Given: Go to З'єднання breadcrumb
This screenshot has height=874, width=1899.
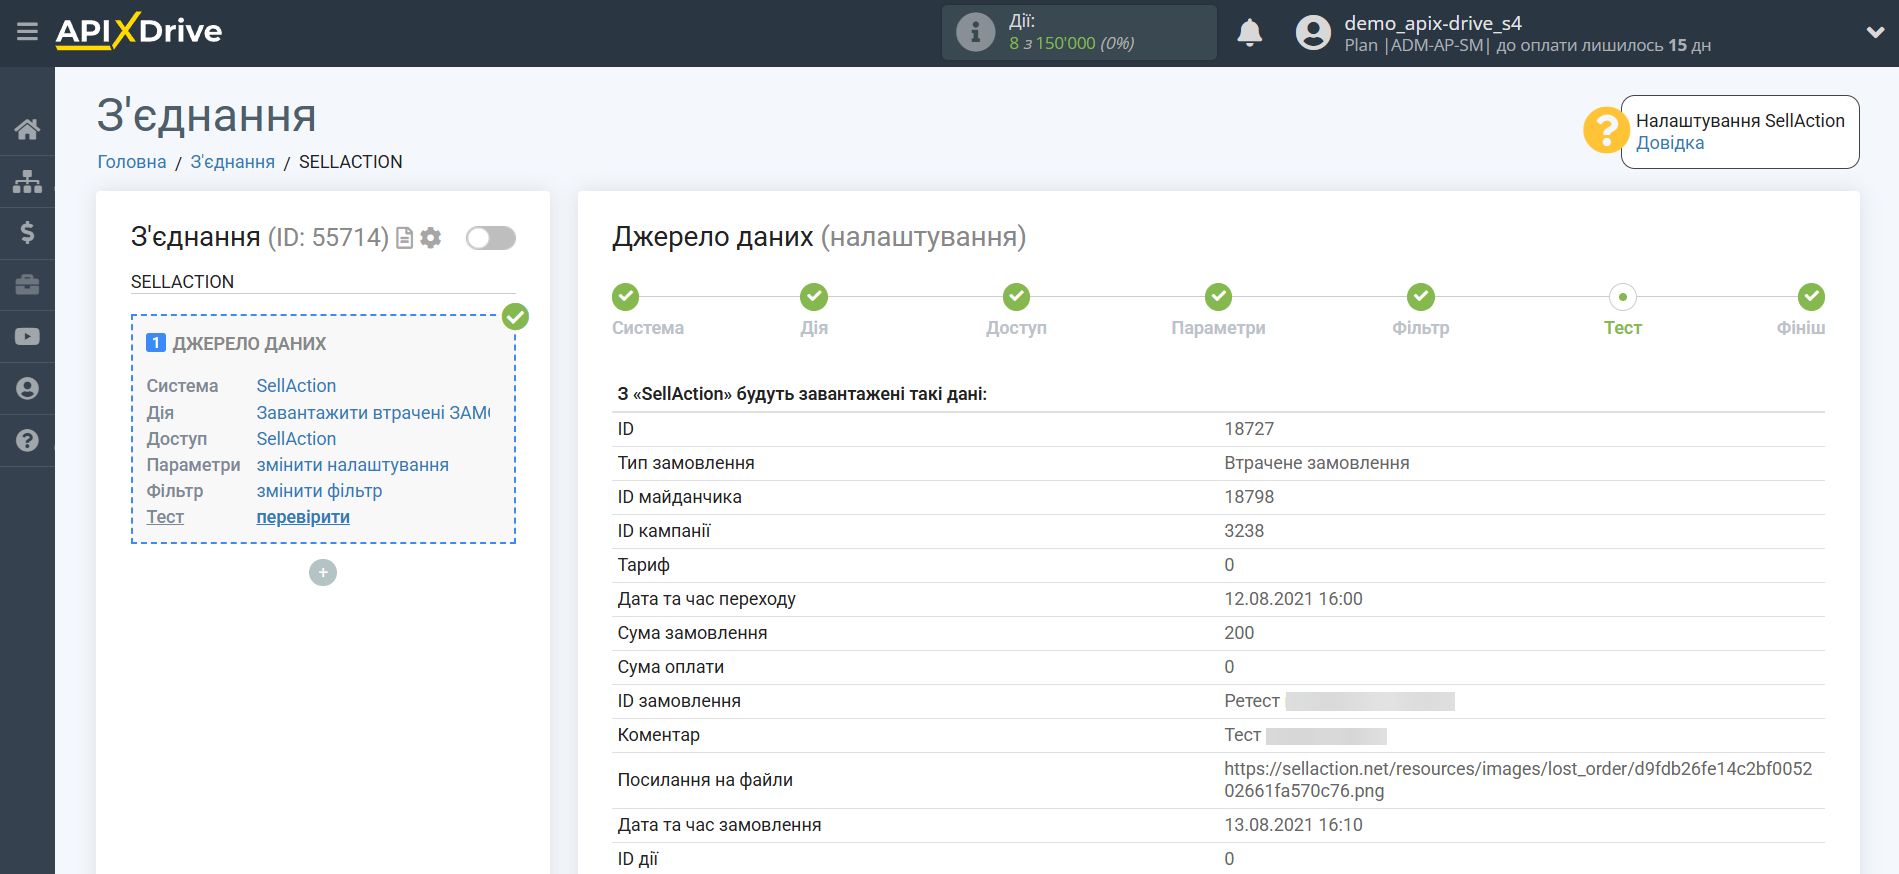Looking at the screenshot, I should pos(232,162).
